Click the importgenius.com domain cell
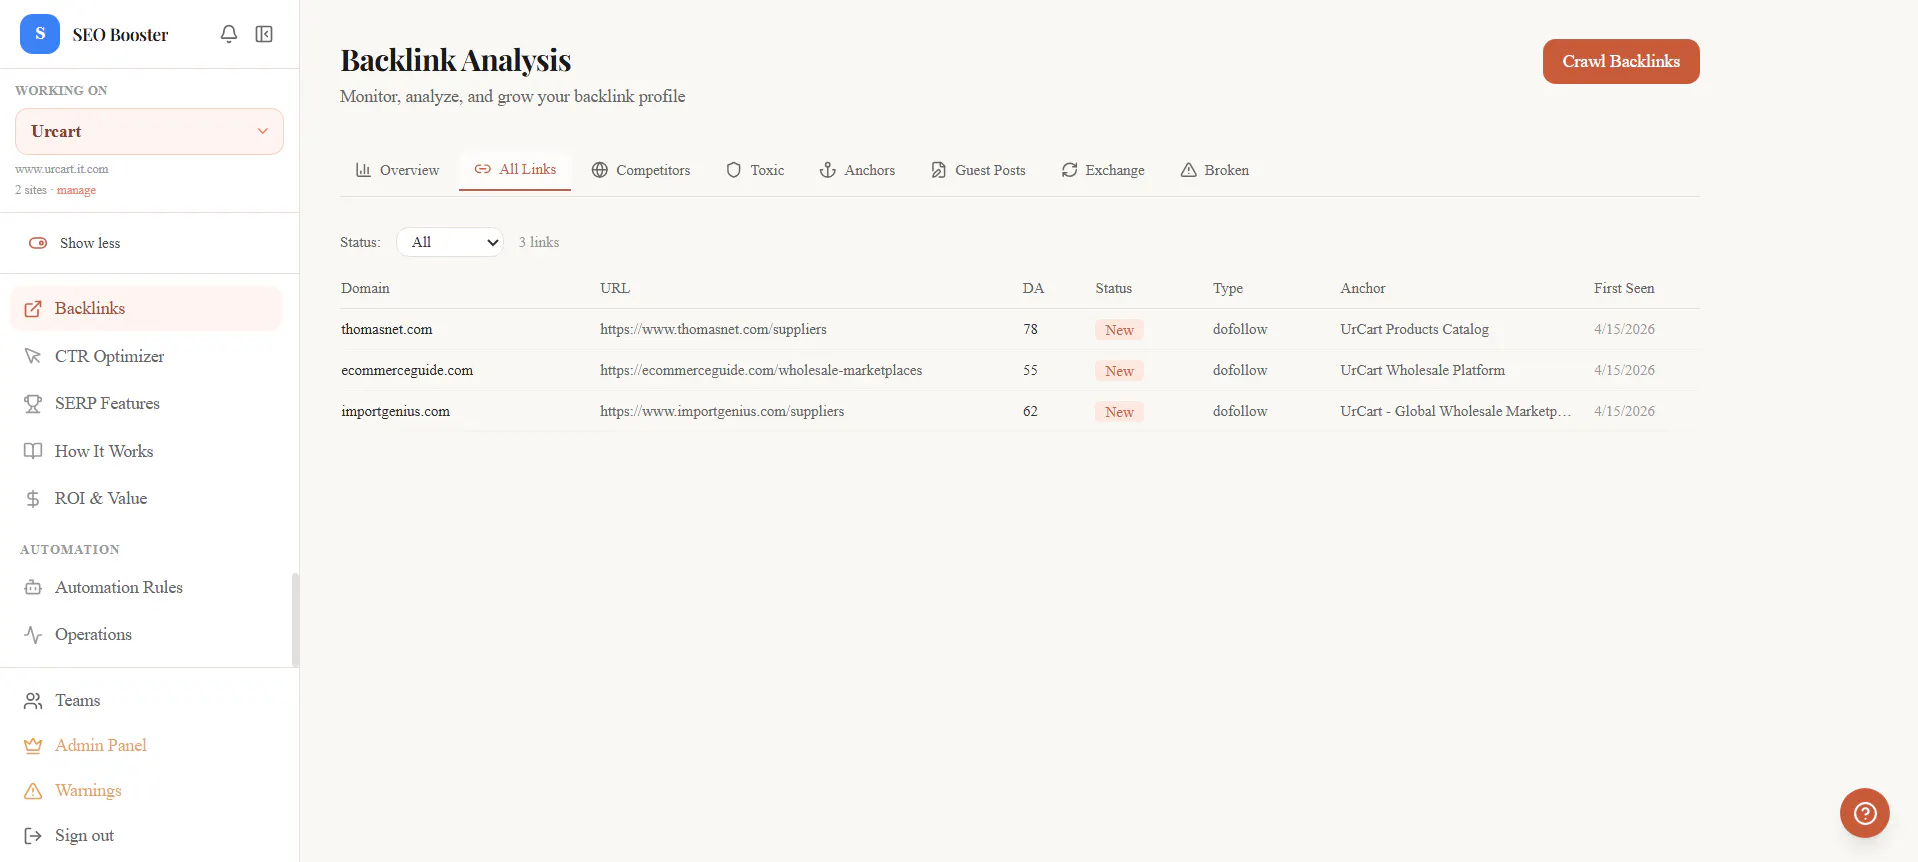The height and width of the screenshot is (862, 1918). pos(395,411)
